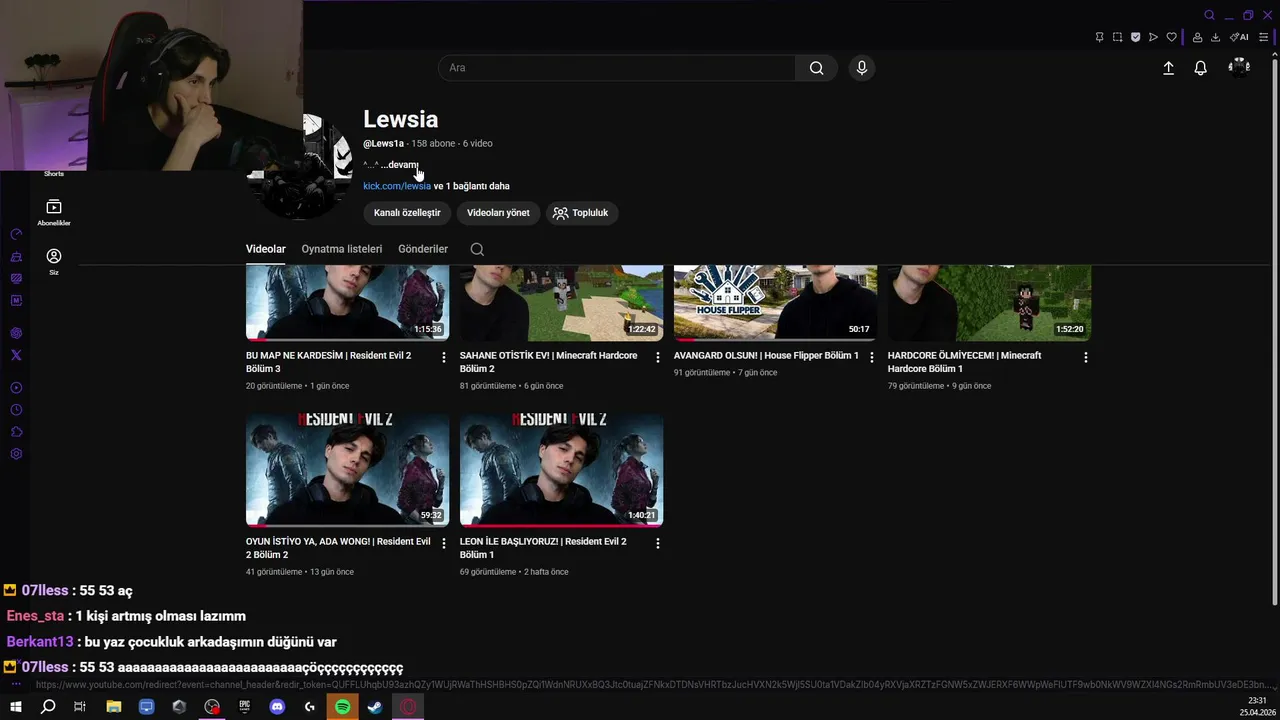Image resolution: width=1280 pixels, height=720 pixels.
Task: Open Steam from taskbar
Action: tap(374, 707)
